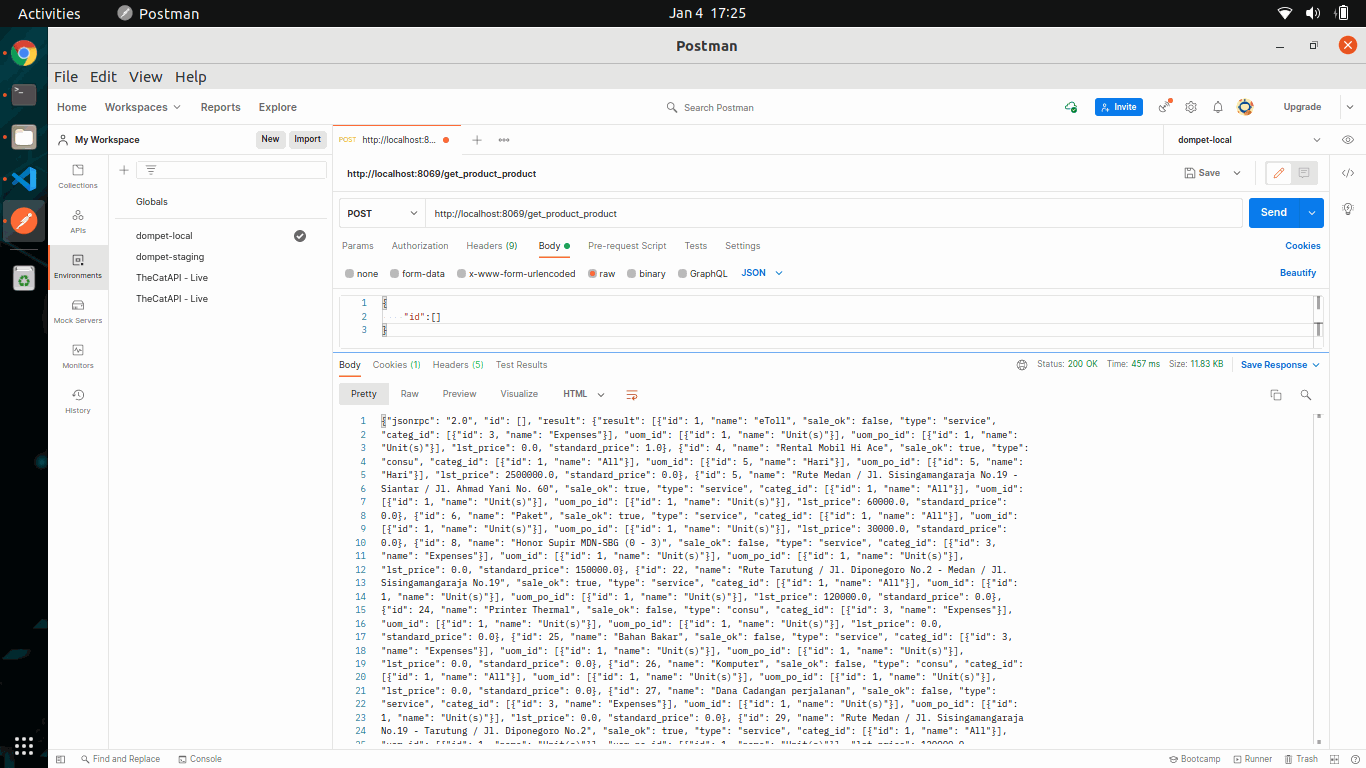The image size is (1366, 768).
Task: Open the settings gear icon in header
Action: 1191,107
